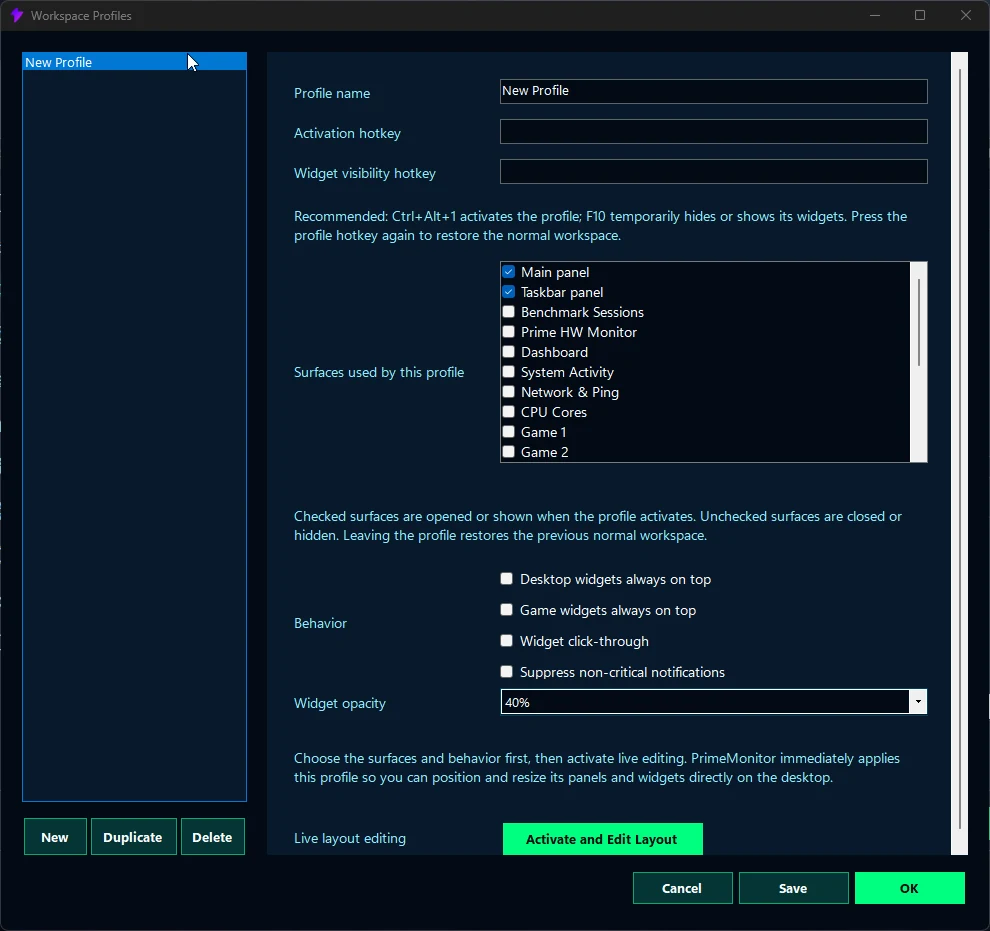Click the Live layout editing label
This screenshot has height=931, width=990.
pyautogui.click(x=350, y=838)
